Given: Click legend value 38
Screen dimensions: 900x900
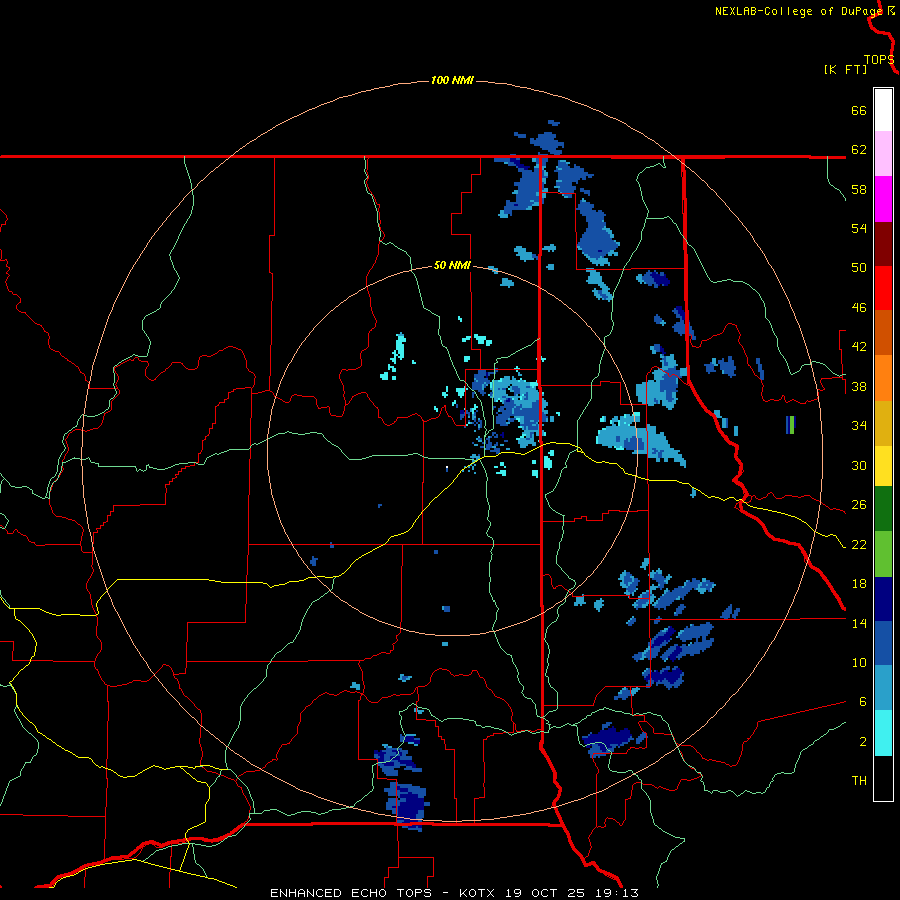Looking at the screenshot, I should [859, 386].
